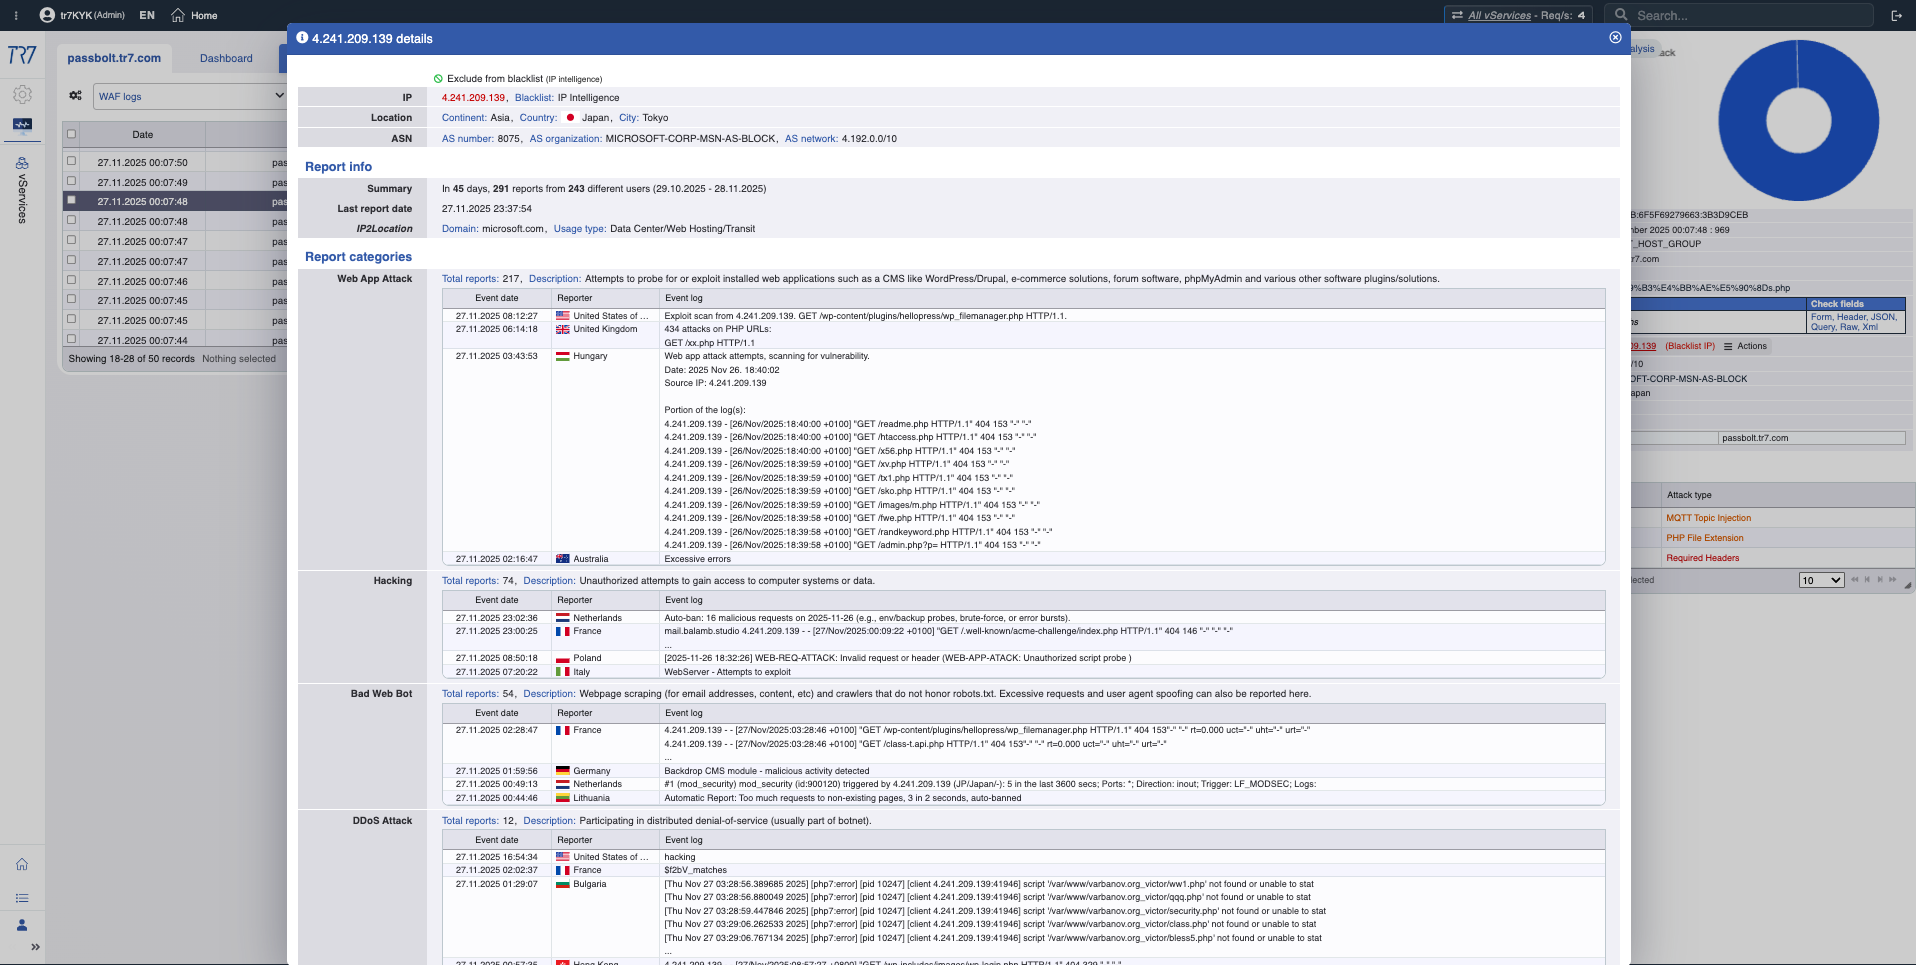Expand sidebar with double chevron icon
The width and height of the screenshot is (1916, 965).
pos(35,947)
